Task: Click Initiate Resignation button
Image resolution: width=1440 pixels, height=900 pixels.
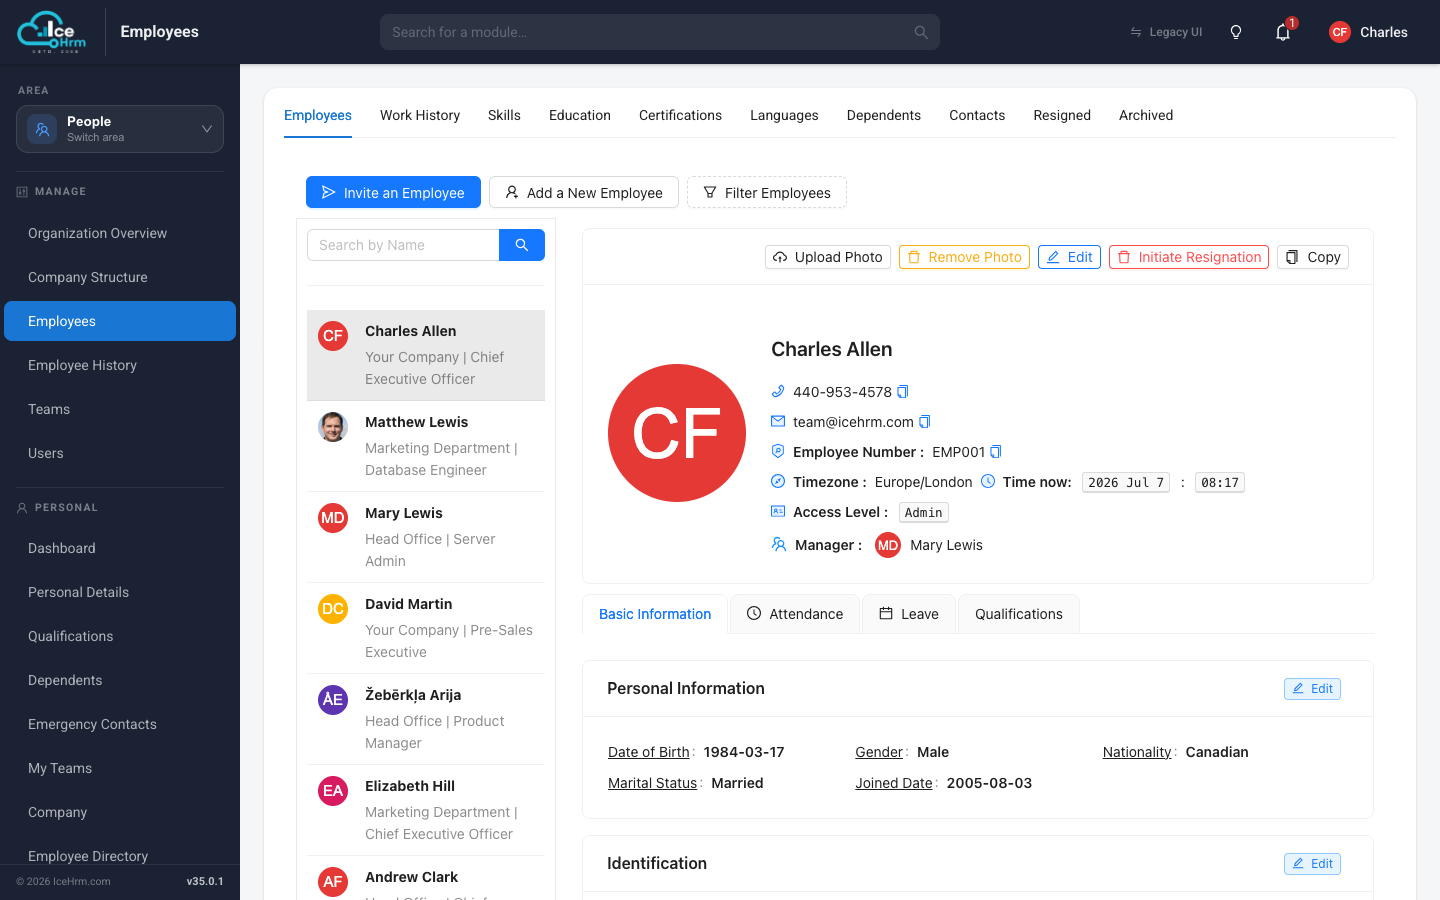Action: [x=1189, y=257]
